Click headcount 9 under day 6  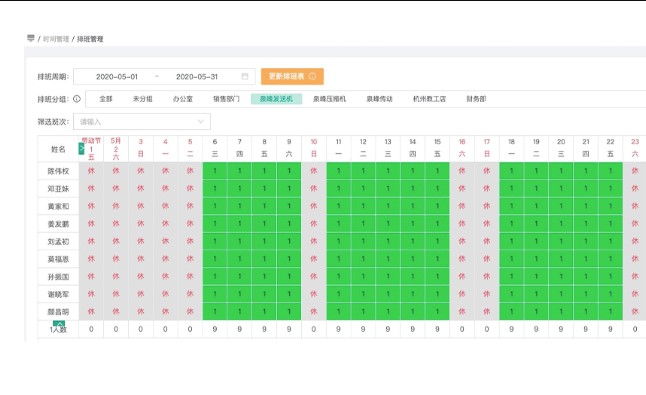coord(215,330)
